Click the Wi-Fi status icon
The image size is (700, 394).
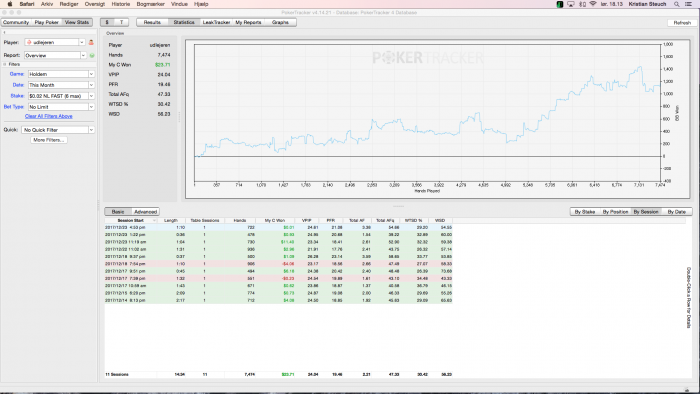click(x=593, y=4)
